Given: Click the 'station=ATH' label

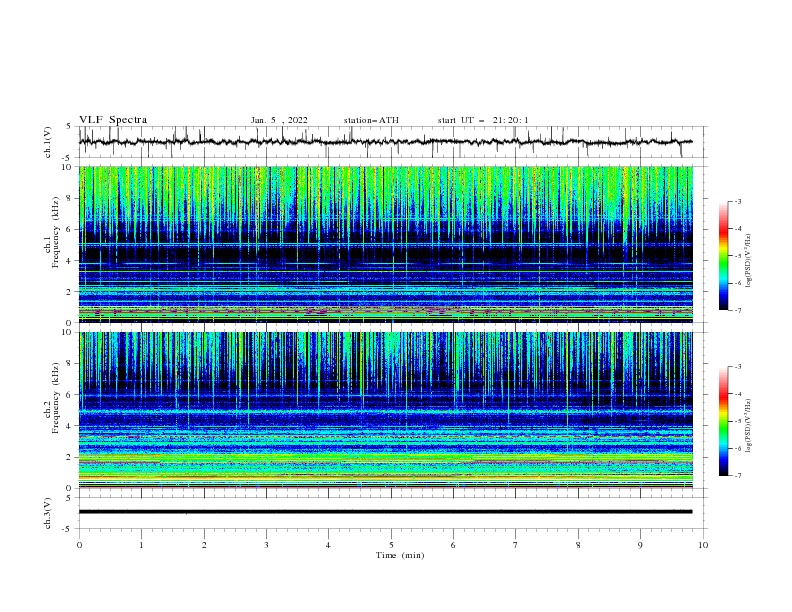Looking at the screenshot, I should point(371,120).
